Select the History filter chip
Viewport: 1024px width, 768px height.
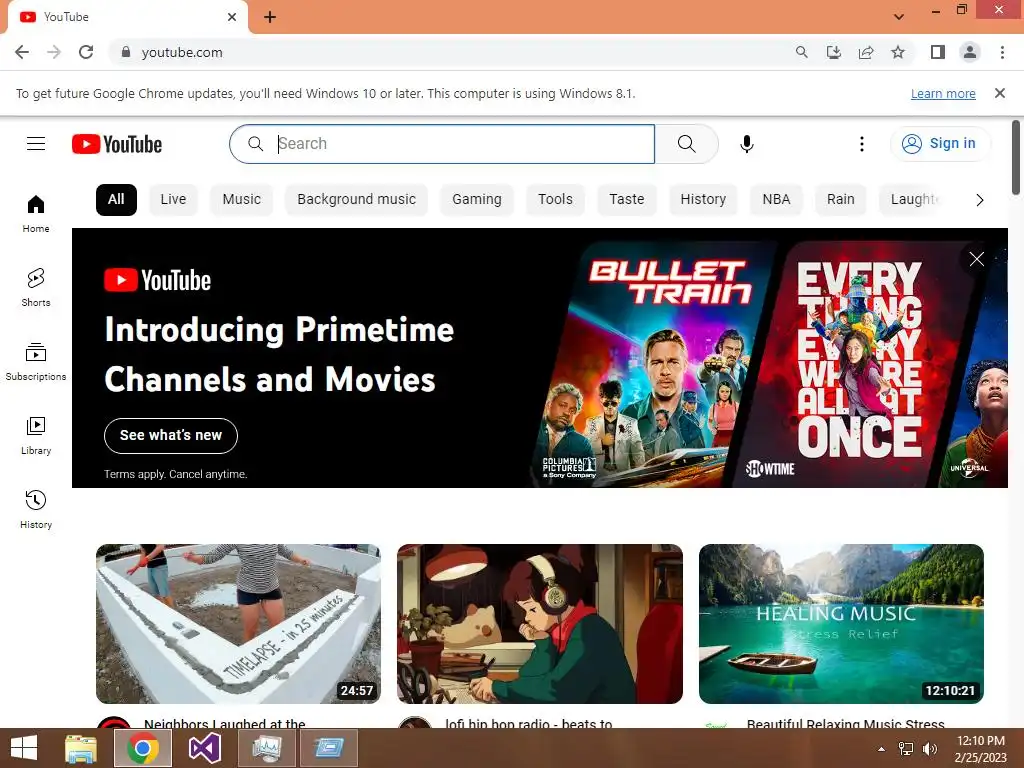pos(703,200)
